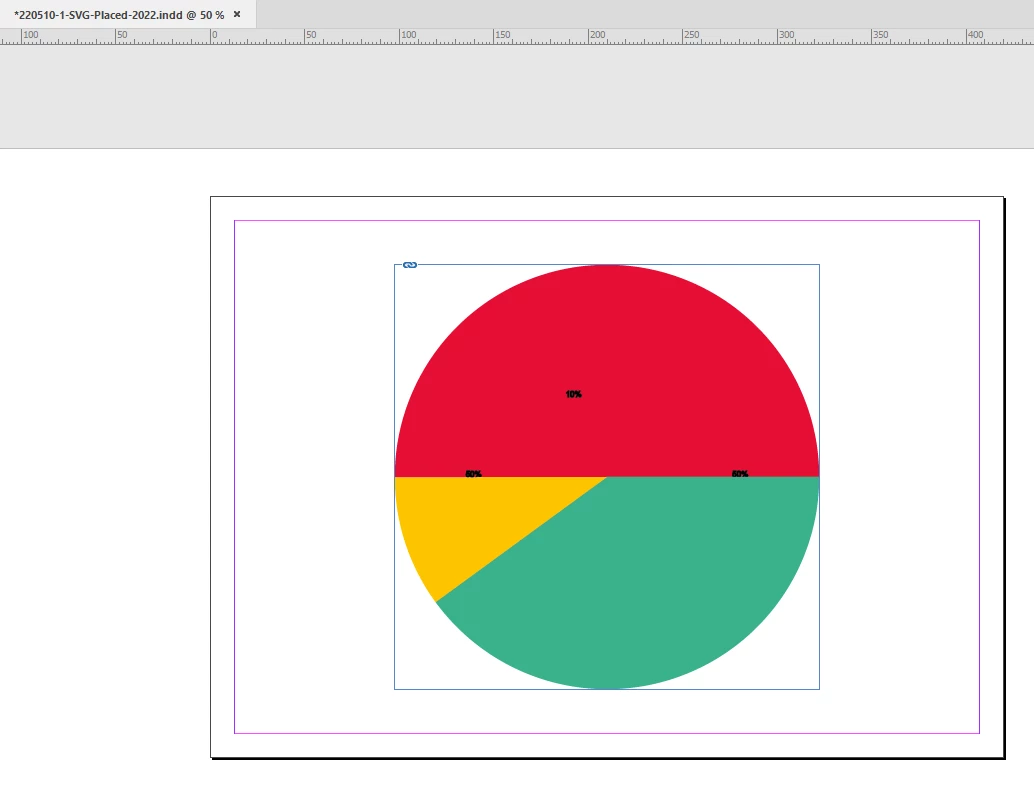
Task: Click the red pie slice
Action: coord(607,370)
